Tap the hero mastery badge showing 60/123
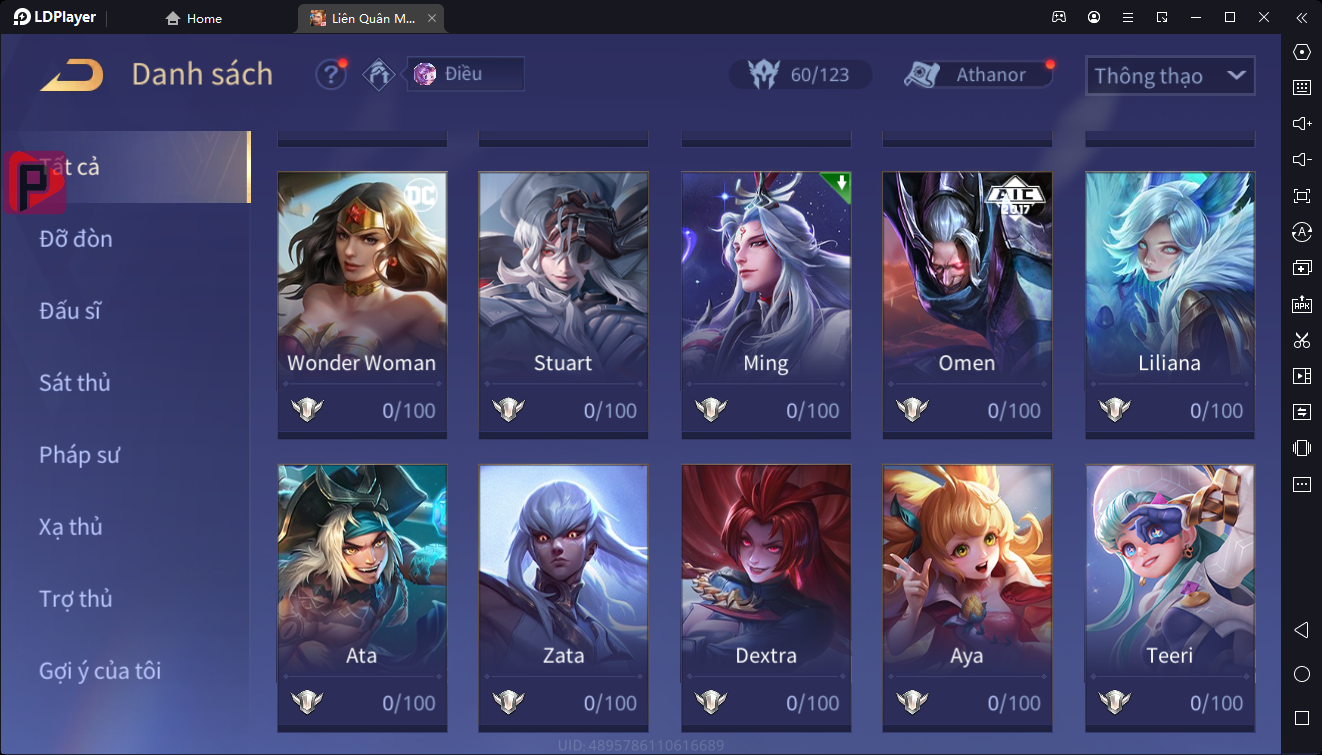Screen dimensions: 1322x755 800,75
